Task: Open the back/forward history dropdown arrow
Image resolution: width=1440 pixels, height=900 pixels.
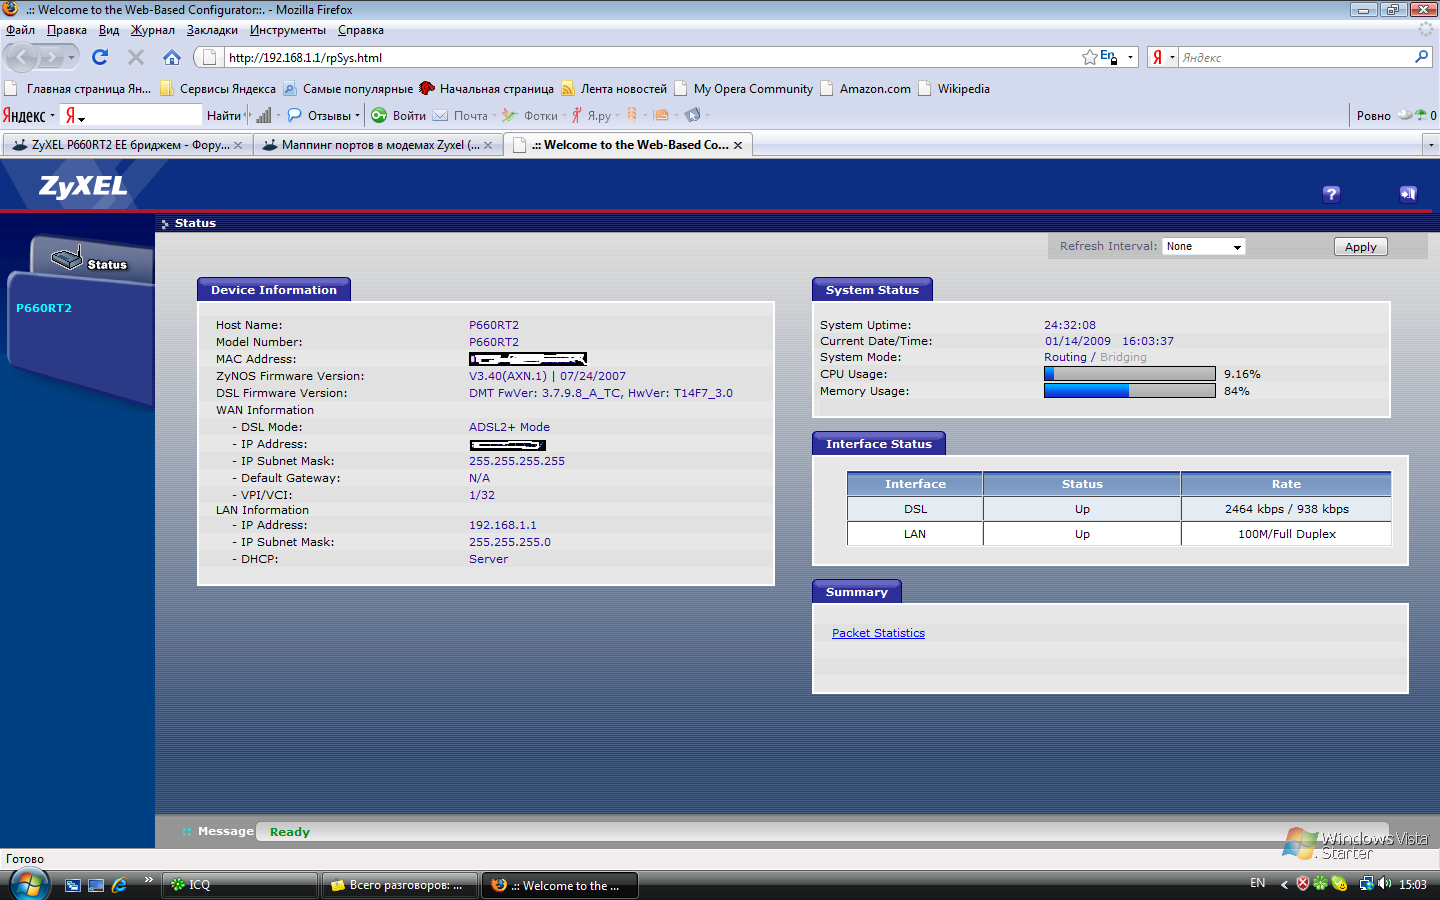Action: click(x=71, y=57)
